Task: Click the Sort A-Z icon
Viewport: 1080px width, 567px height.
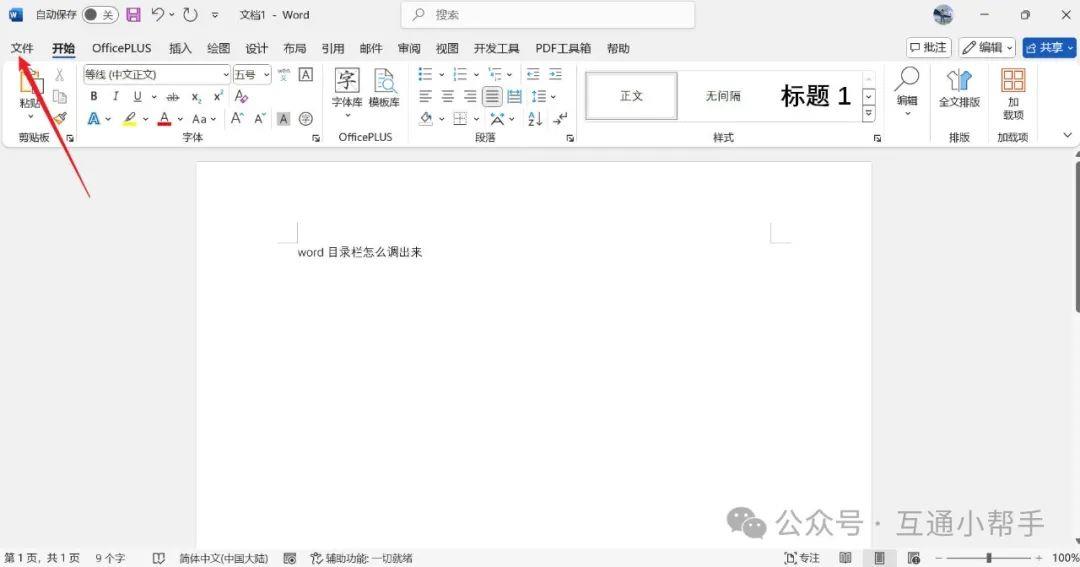Action: click(x=534, y=118)
